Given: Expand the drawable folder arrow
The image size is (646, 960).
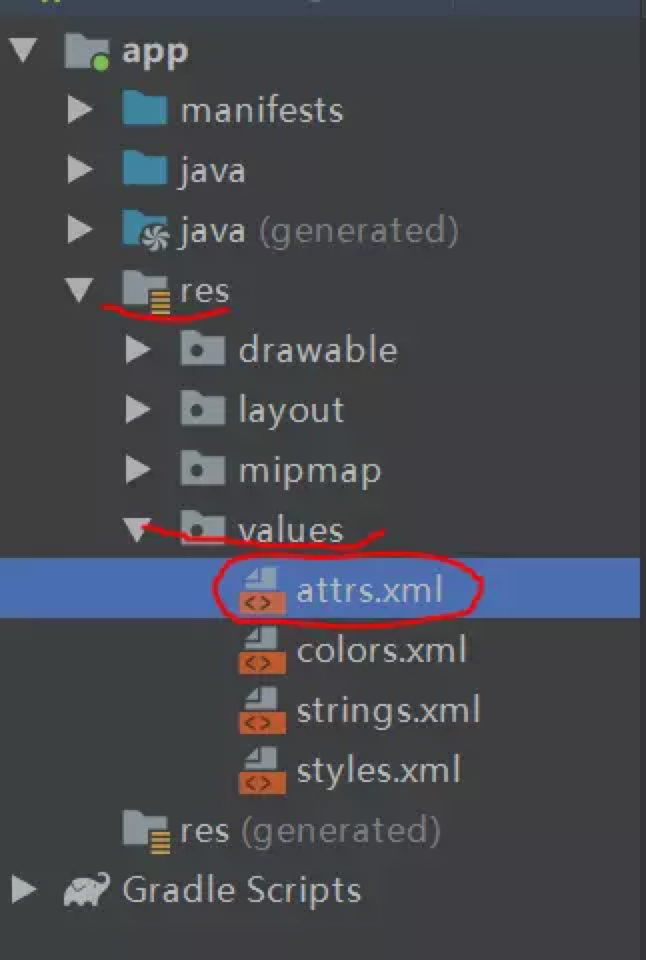Looking at the screenshot, I should [138, 350].
